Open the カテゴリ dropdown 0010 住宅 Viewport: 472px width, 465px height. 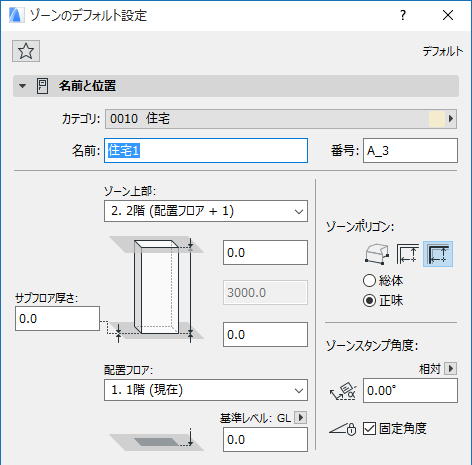pyautogui.click(x=281, y=119)
